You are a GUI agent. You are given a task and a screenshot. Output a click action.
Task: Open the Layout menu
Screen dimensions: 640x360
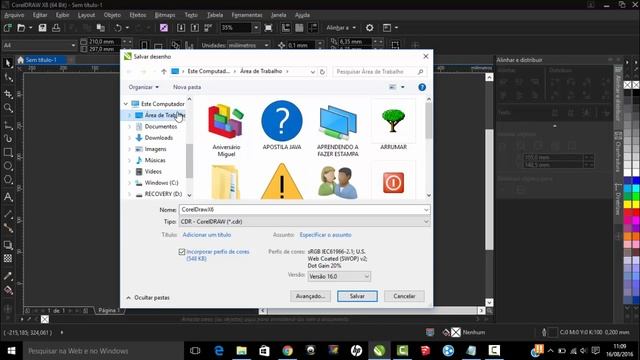point(86,15)
